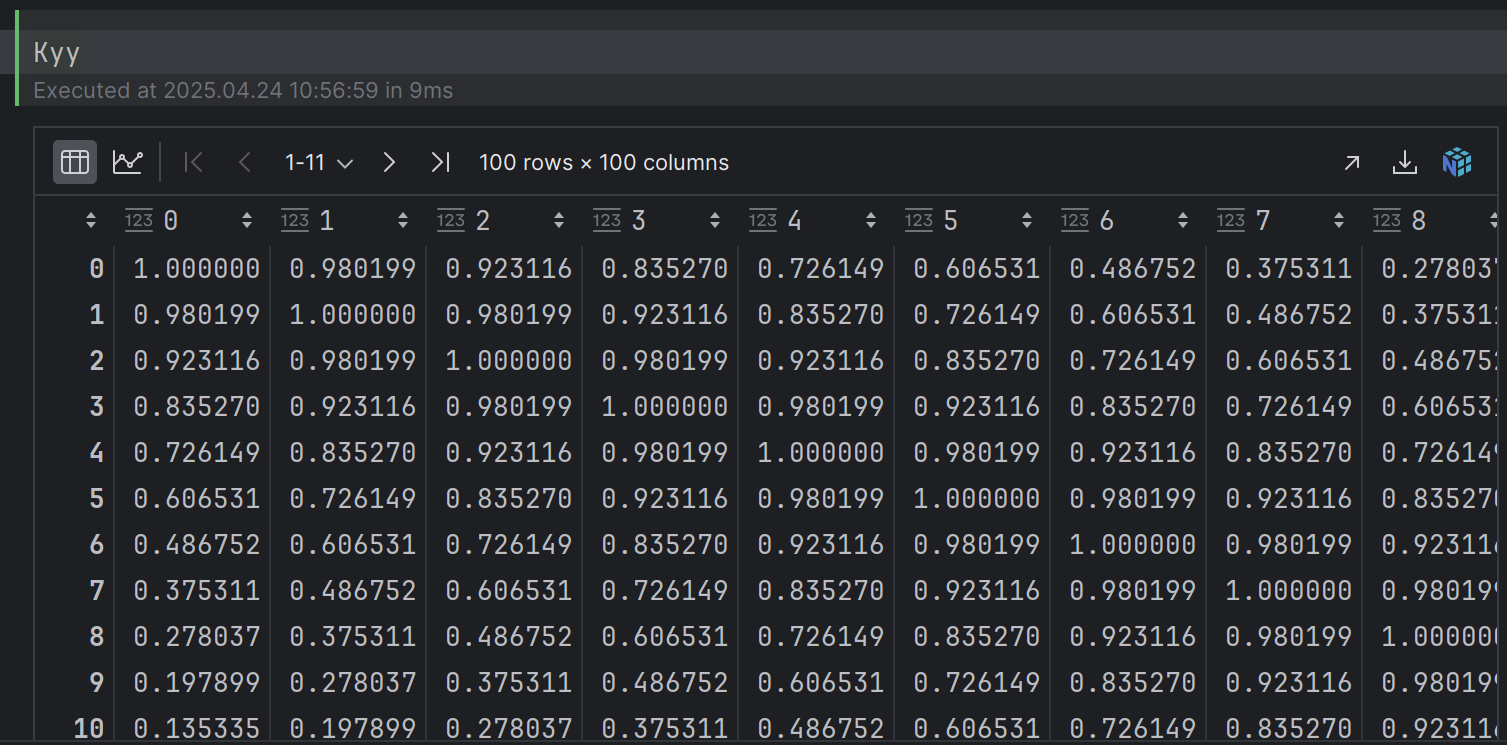
Task: Sort by column 7 using its sort arrows
Action: (x=1339, y=221)
